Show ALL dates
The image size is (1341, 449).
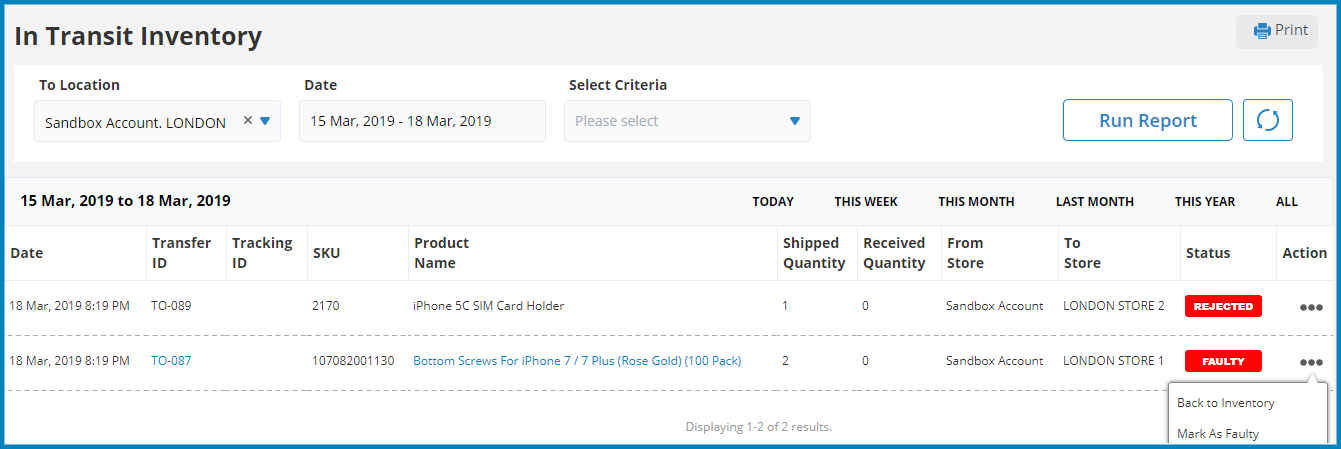coord(1287,201)
